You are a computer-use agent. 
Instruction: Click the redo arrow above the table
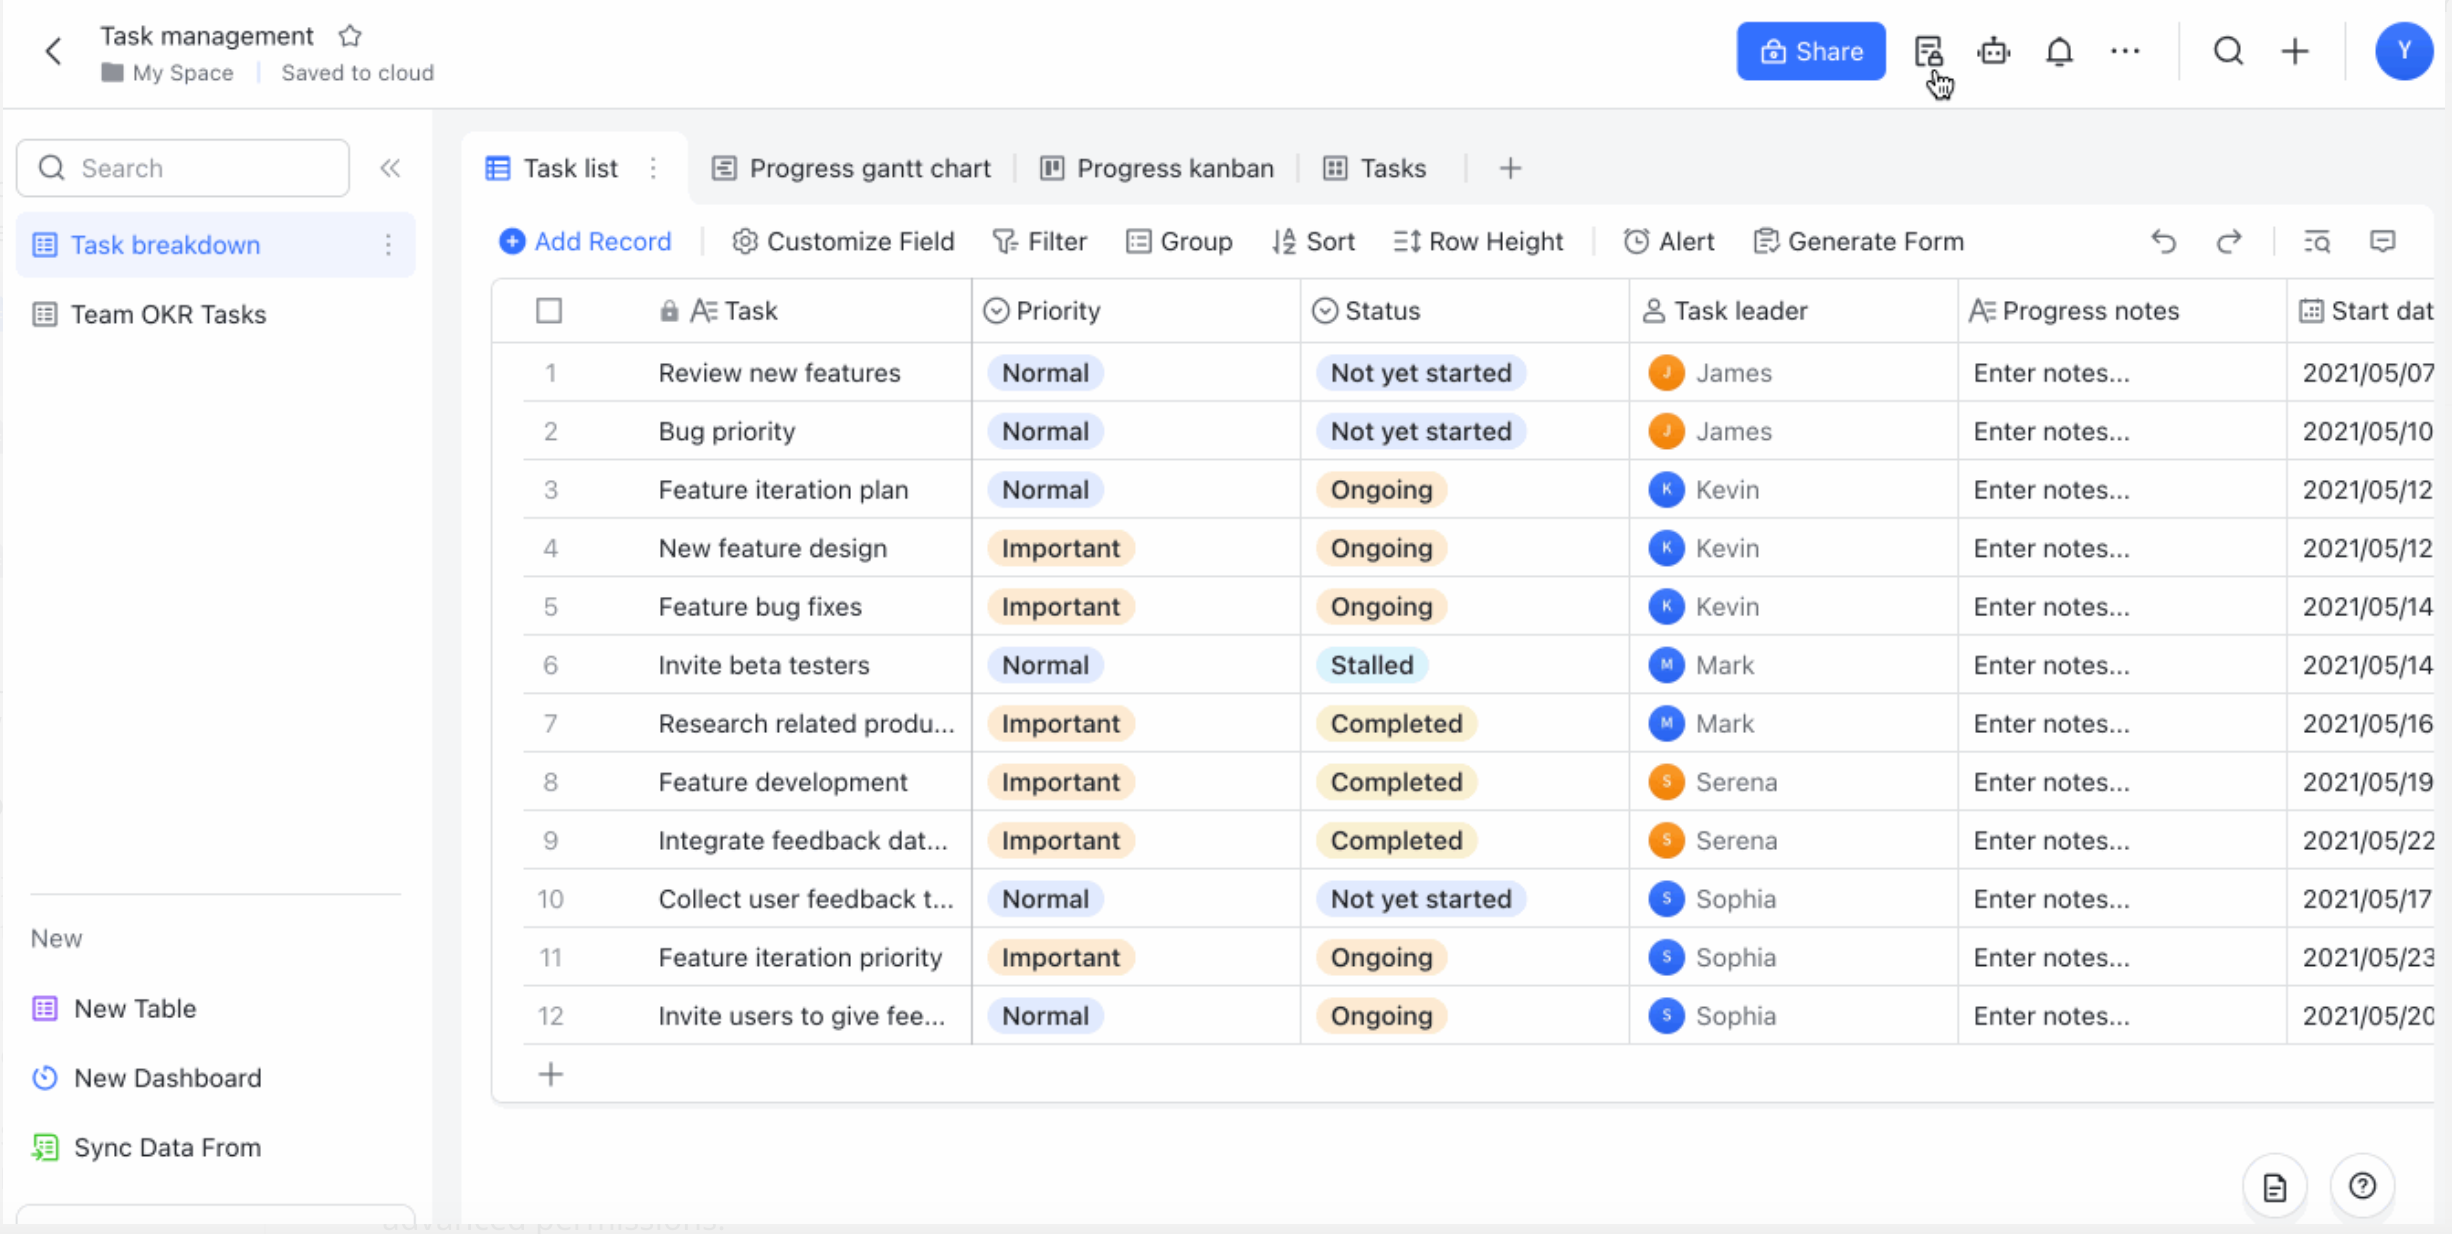pos(2230,241)
